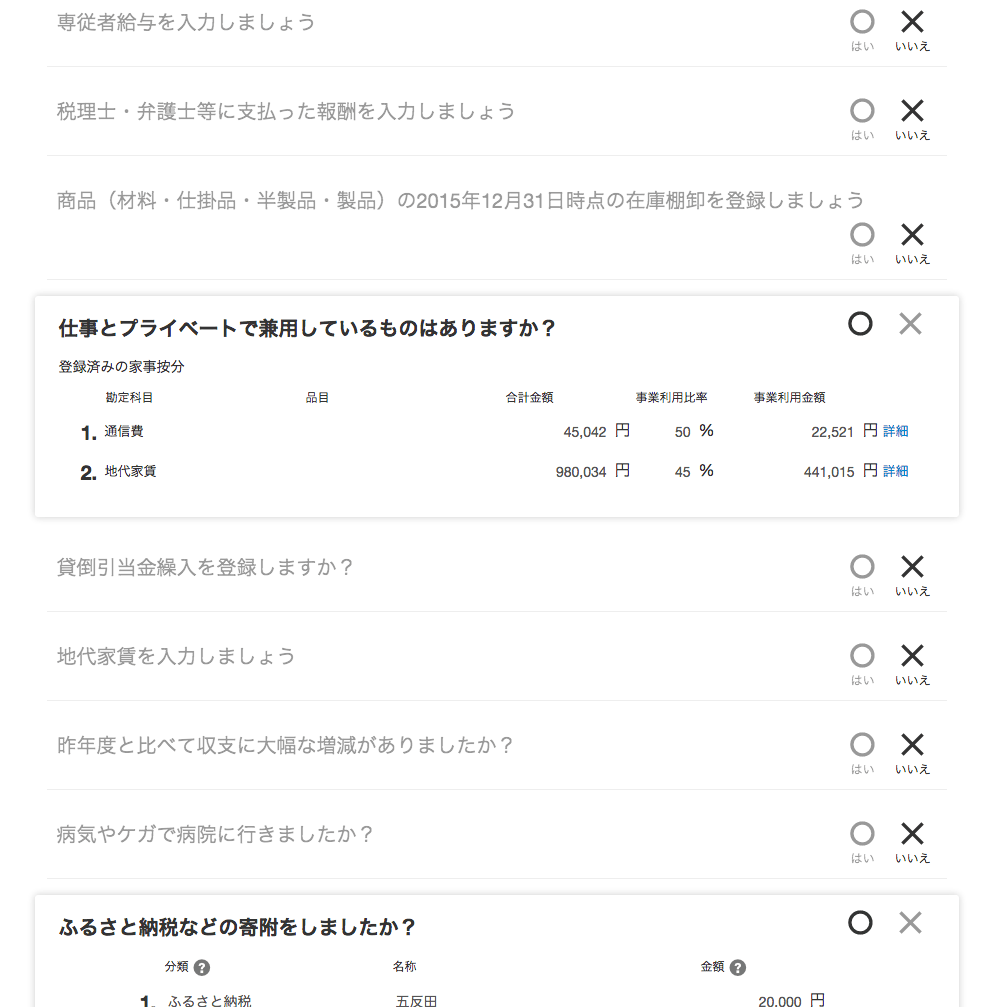This screenshot has width=990, height=1007.
Task: Click help icon next to 分類 header
Action: click(x=201, y=968)
